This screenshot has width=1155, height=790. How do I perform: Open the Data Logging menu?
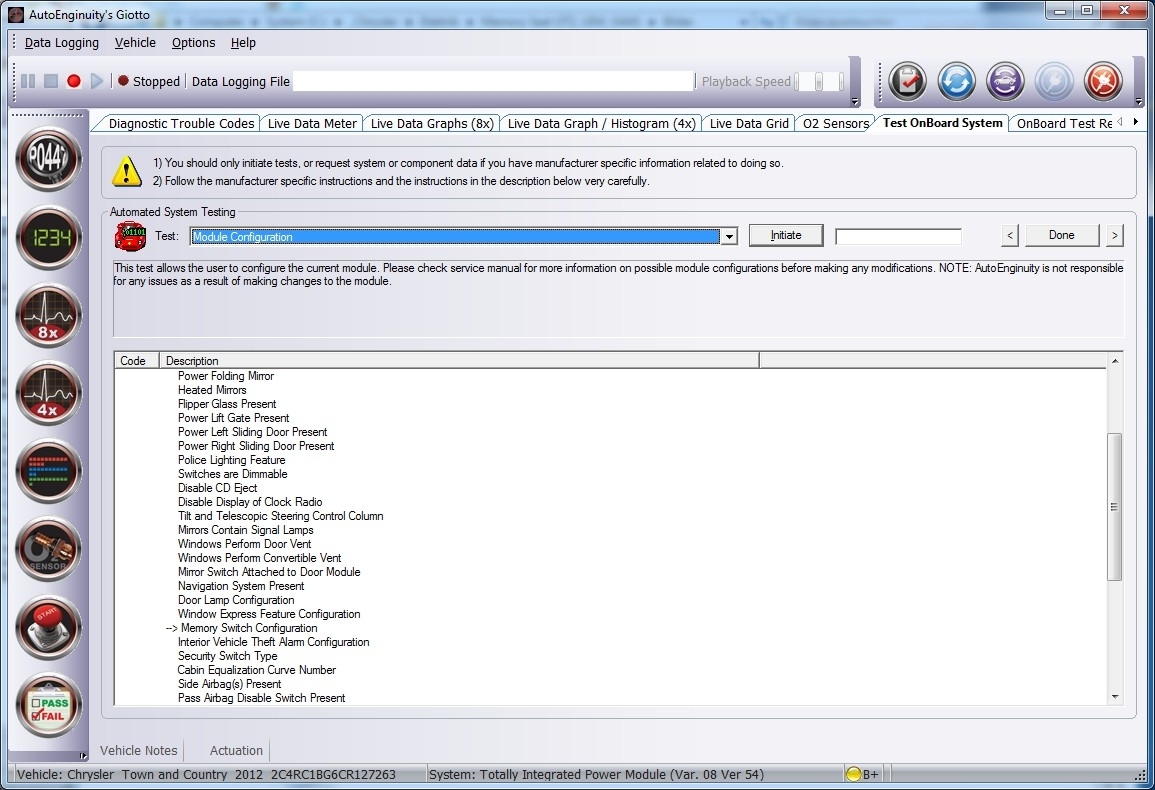(62, 43)
